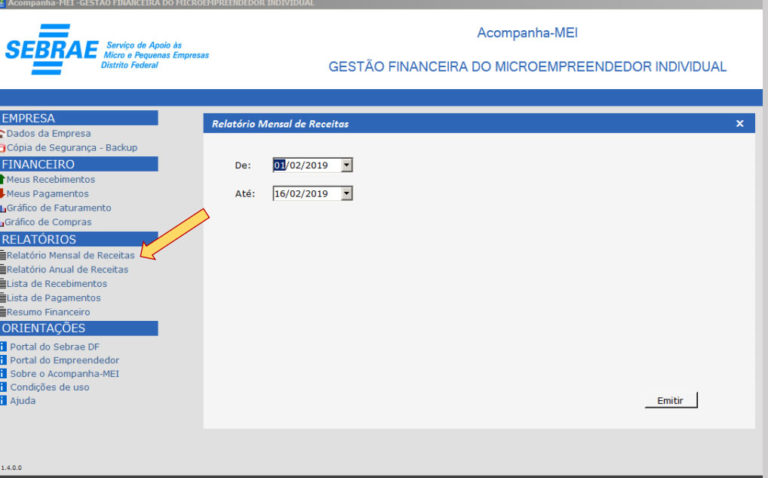Open Gráfico de Compras
This screenshot has width=768, height=478.
pos(48,222)
